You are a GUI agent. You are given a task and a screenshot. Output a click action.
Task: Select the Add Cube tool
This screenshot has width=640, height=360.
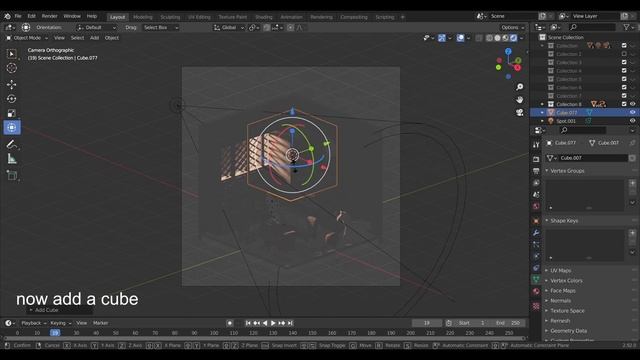click(x=11, y=176)
